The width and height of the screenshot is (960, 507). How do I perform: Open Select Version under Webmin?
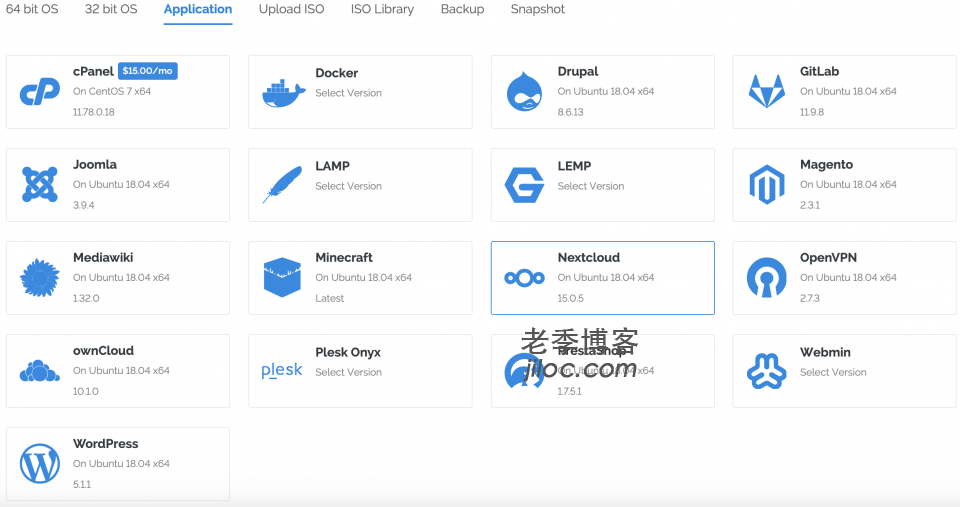pos(833,372)
